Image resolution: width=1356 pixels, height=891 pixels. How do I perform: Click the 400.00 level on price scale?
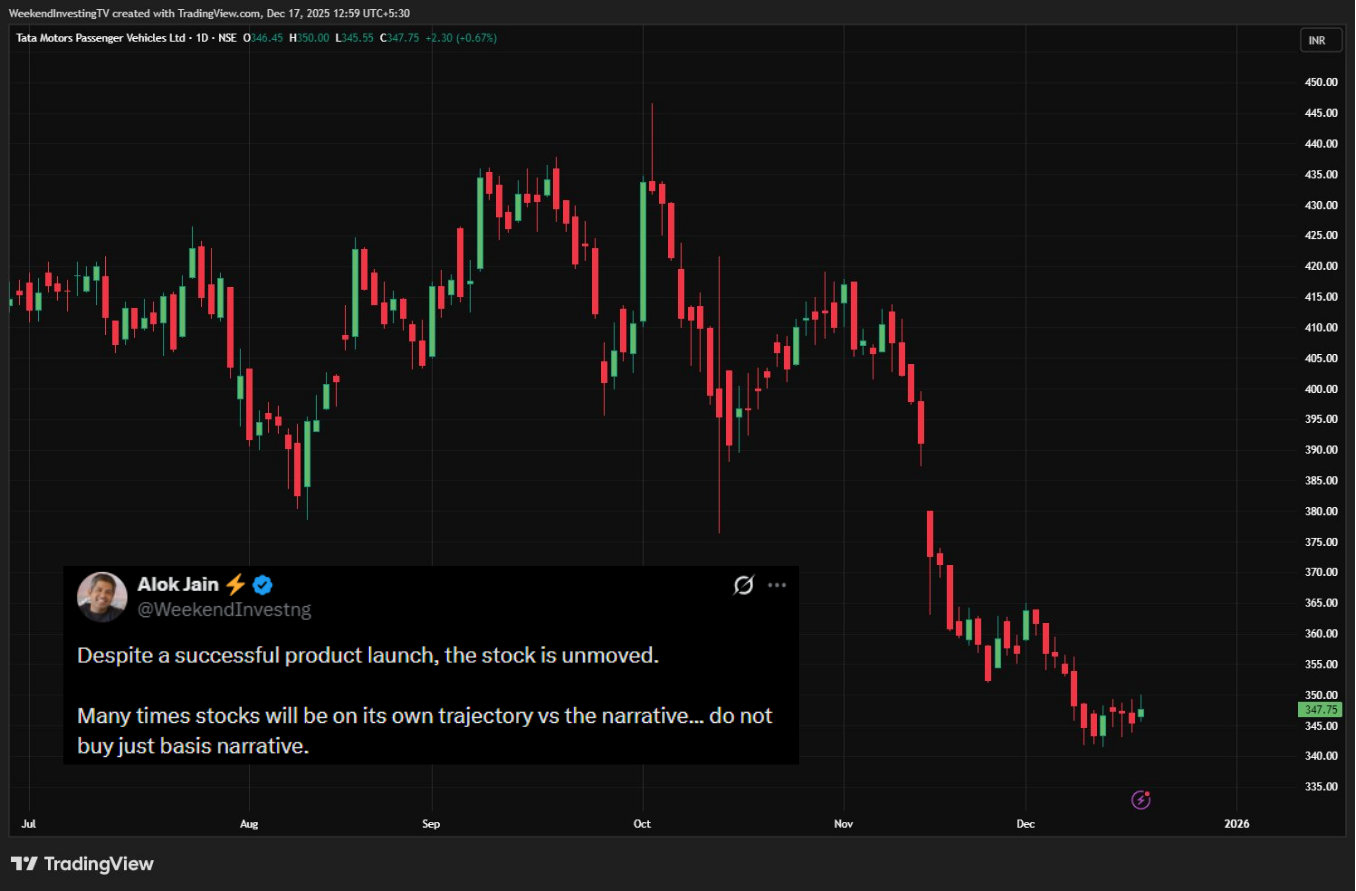tap(1321, 389)
